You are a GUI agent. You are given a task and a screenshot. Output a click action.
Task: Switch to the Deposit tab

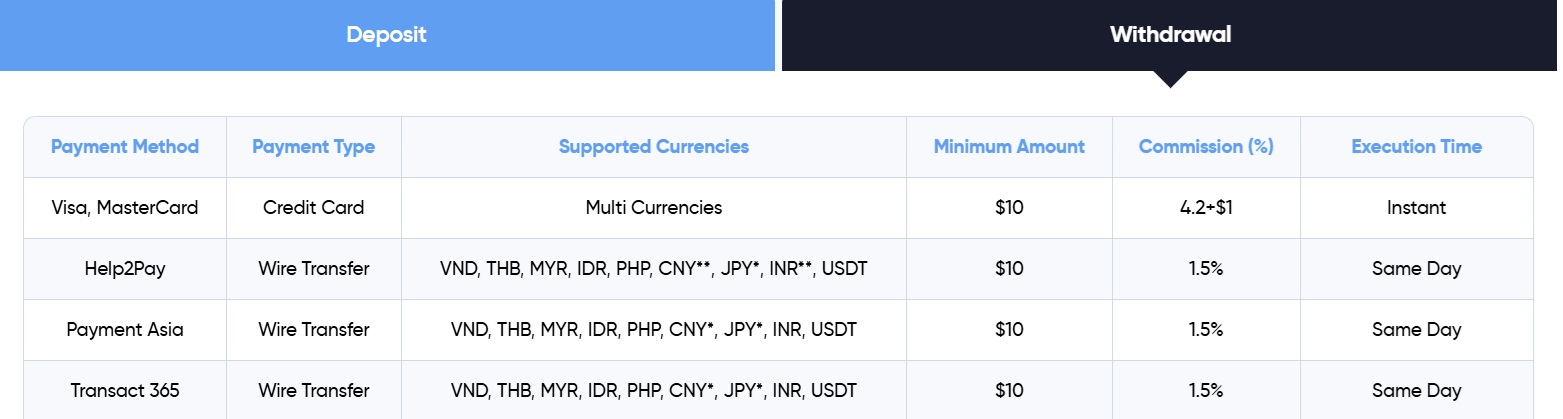(x=386, y=35)
